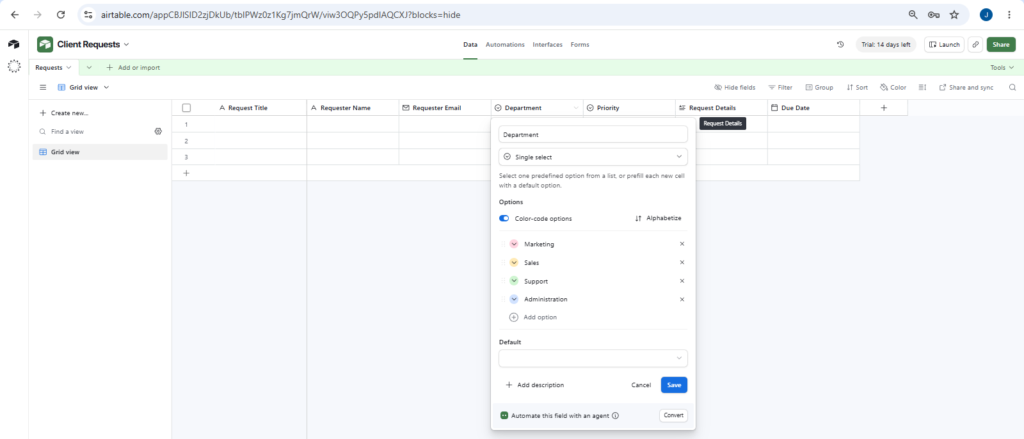Image resolution: width=1024 pixels, height=439 pixels.
Task: Open row height icon in toolbar
Action: click(x=922, y=87)
